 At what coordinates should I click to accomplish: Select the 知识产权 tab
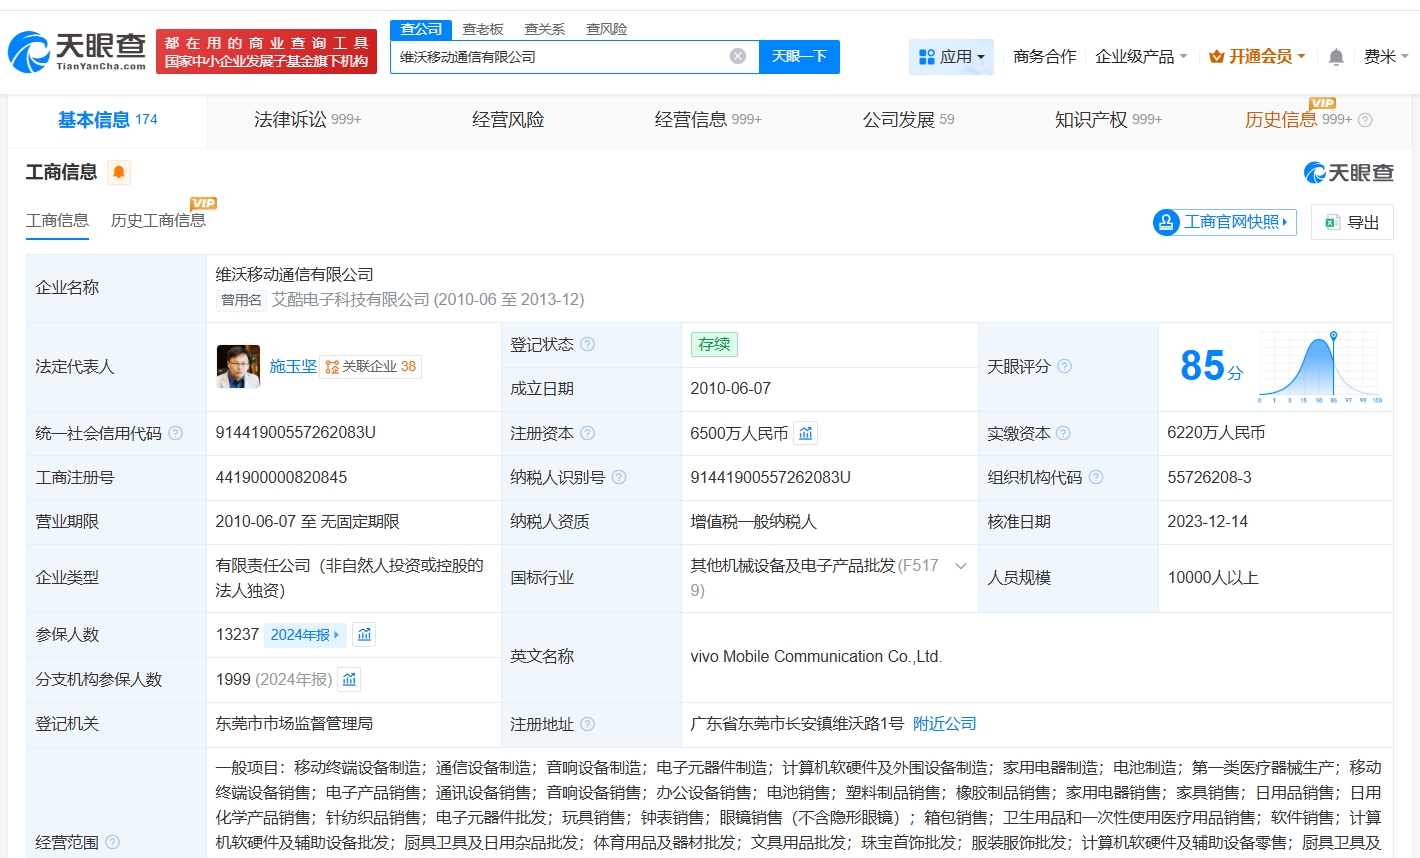click(1108, 120)
